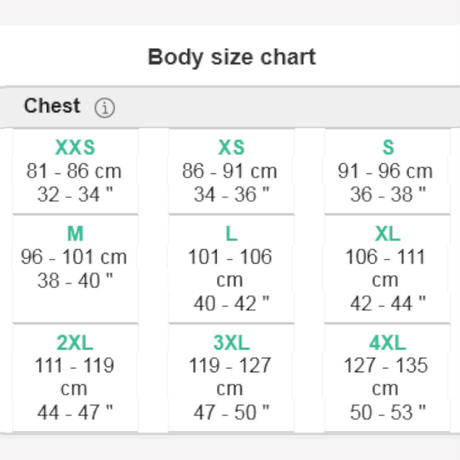
Task: Click the Chest info icon
Action: point(105,108)
